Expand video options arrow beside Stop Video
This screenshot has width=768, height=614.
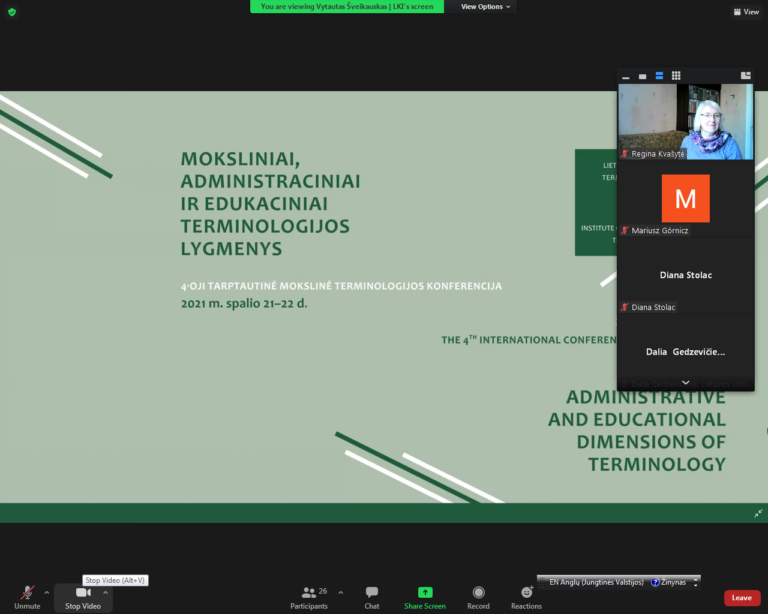[x=106, y=592]
